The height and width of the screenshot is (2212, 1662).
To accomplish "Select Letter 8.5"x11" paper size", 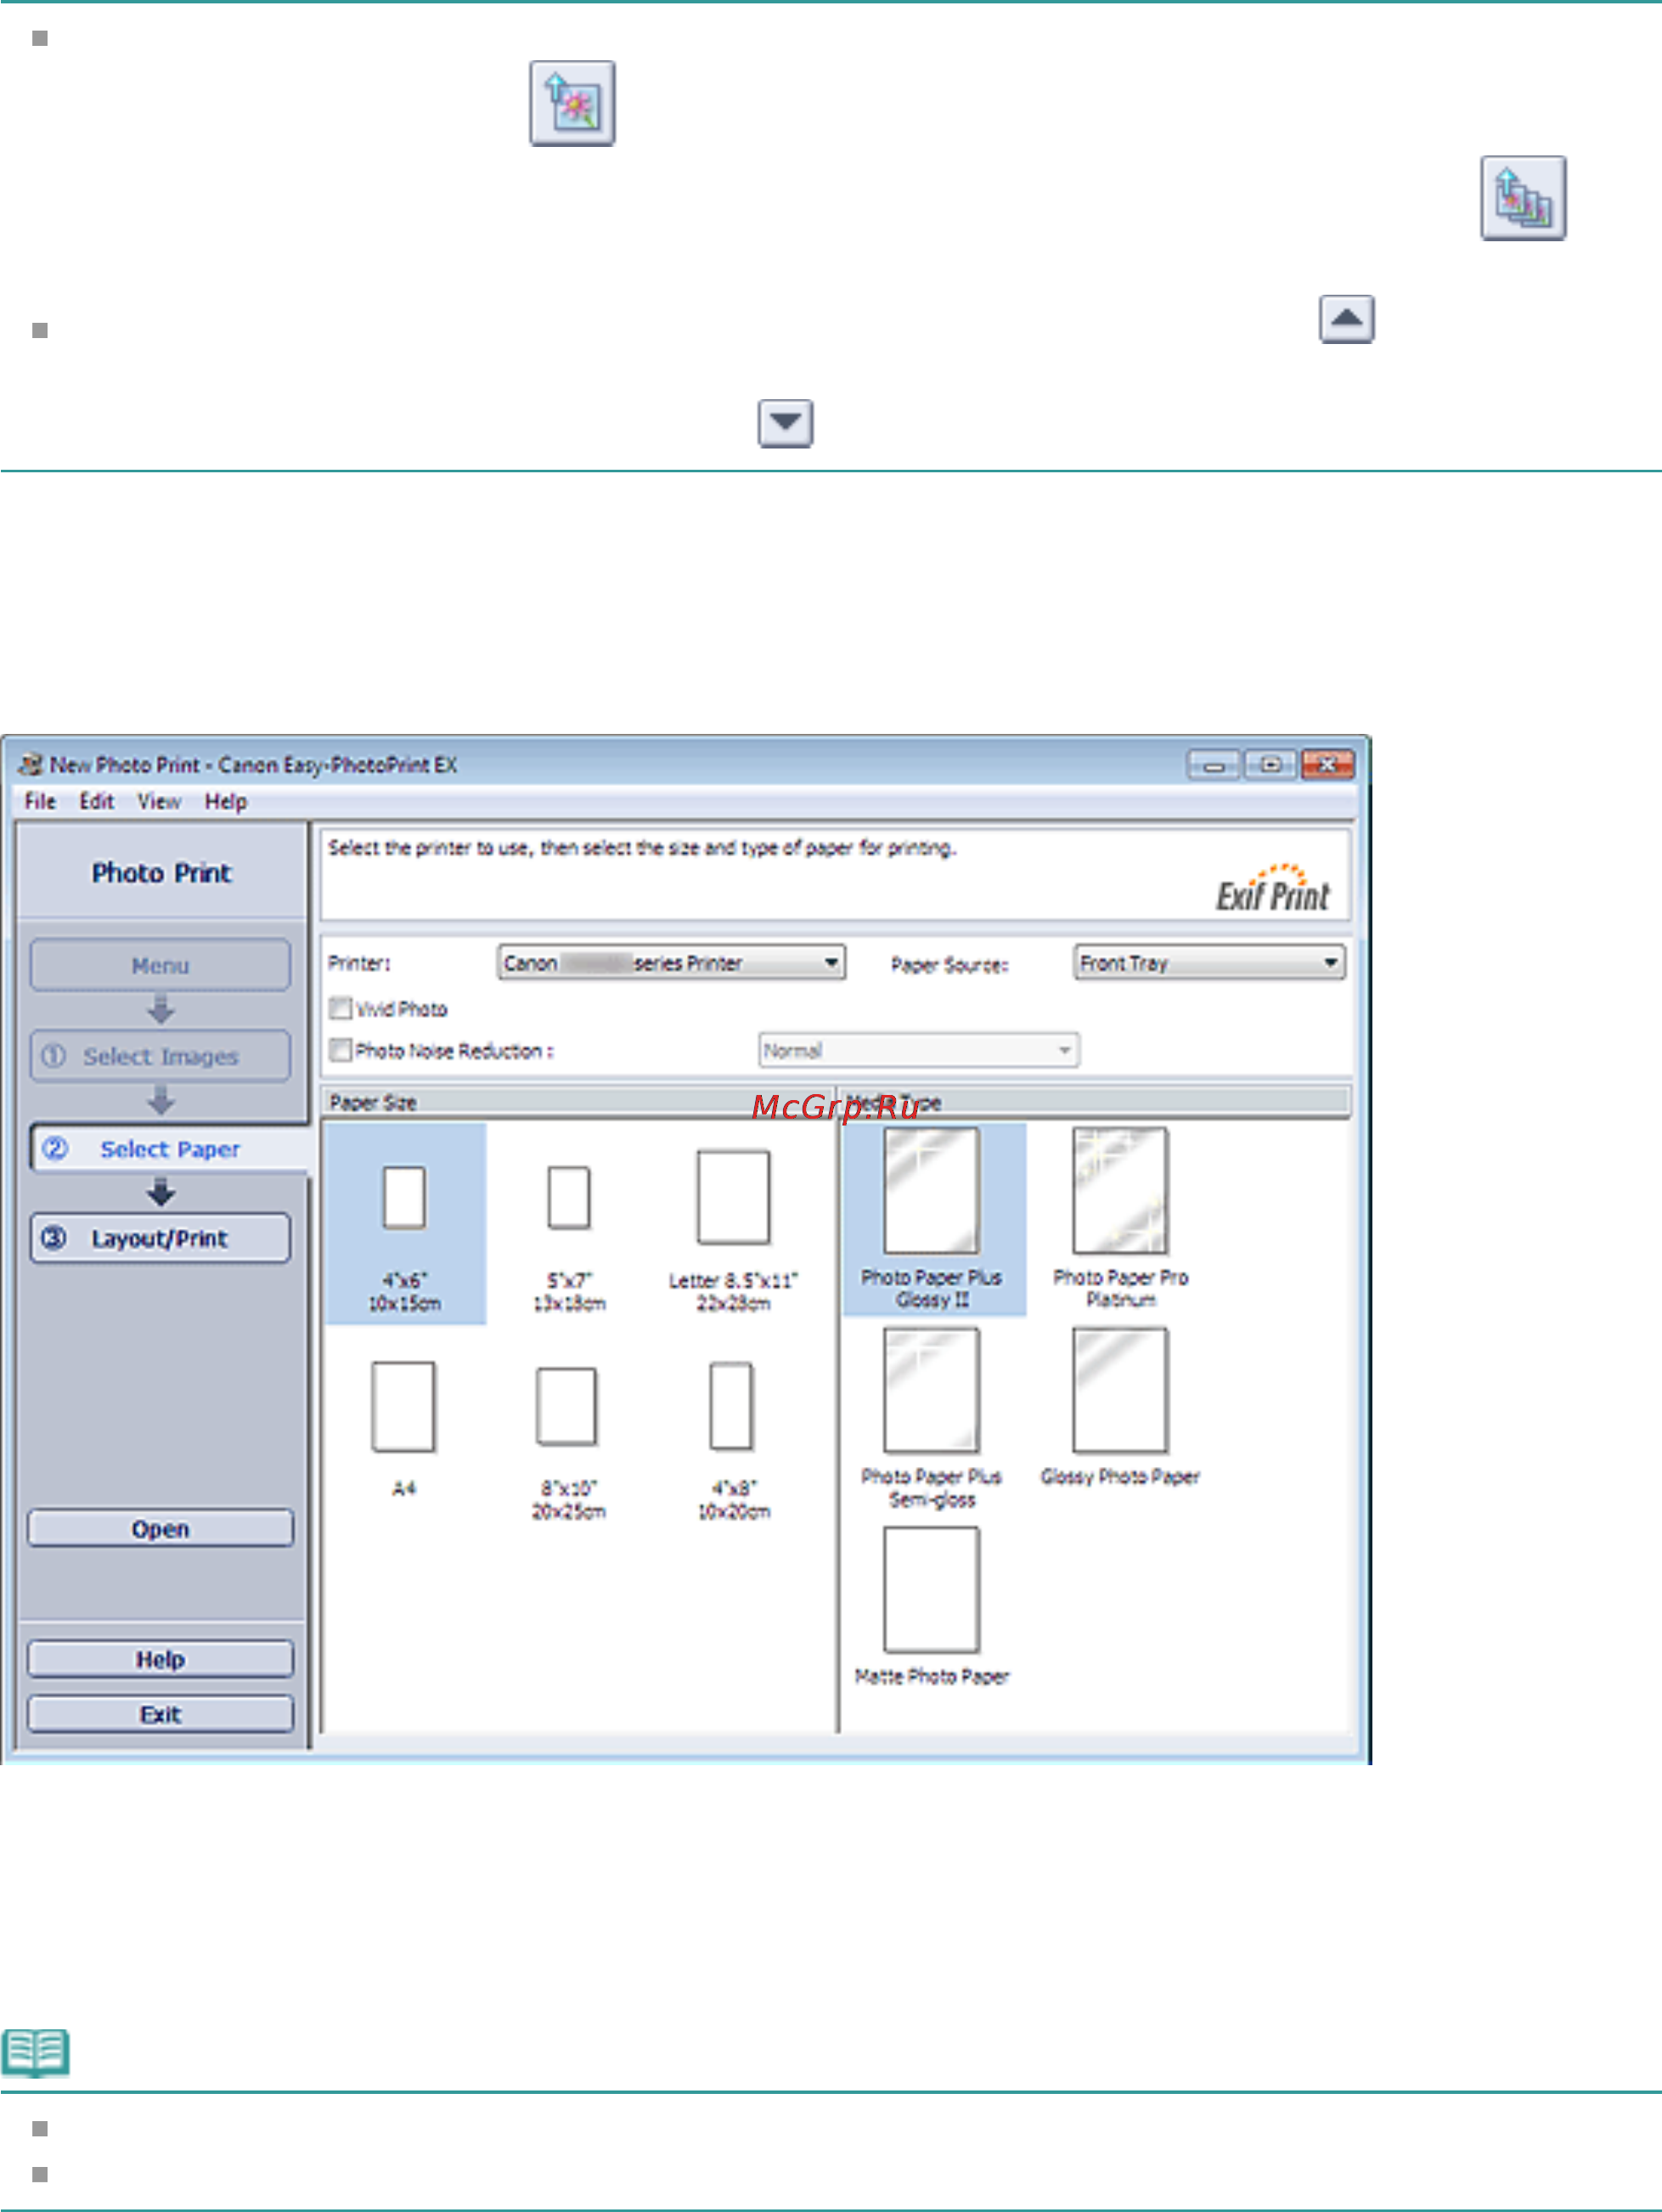I will (x=733, y=1232).
